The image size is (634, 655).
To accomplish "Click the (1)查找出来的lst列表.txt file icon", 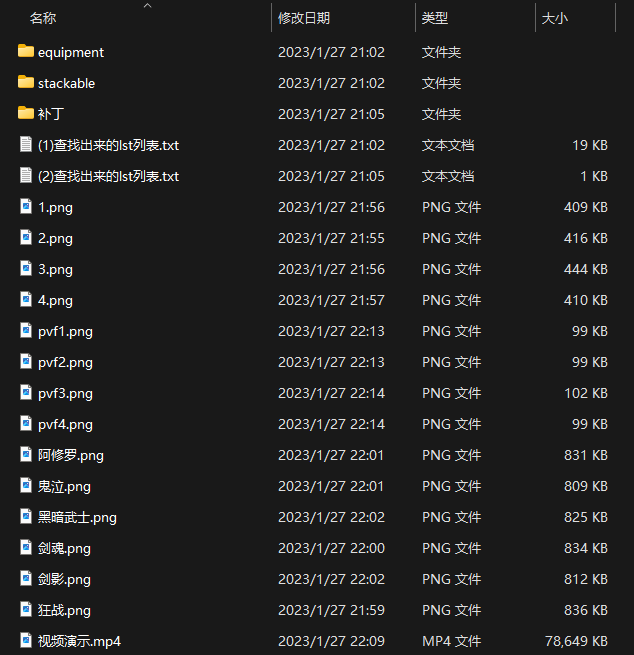I will point(26,144).
